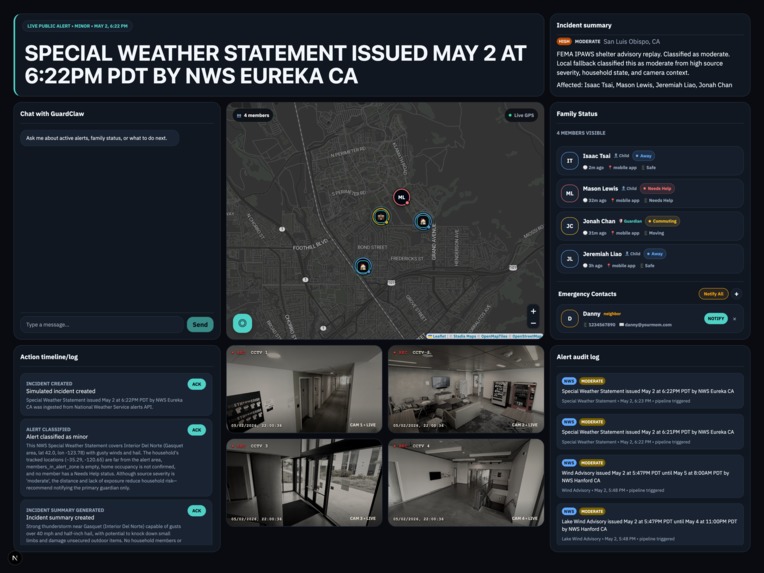Image resolution: width=764 pixels, height=573 pixels.
Task: Click the email icon next to danny@yourmom.com
Action: pos(621,325)
